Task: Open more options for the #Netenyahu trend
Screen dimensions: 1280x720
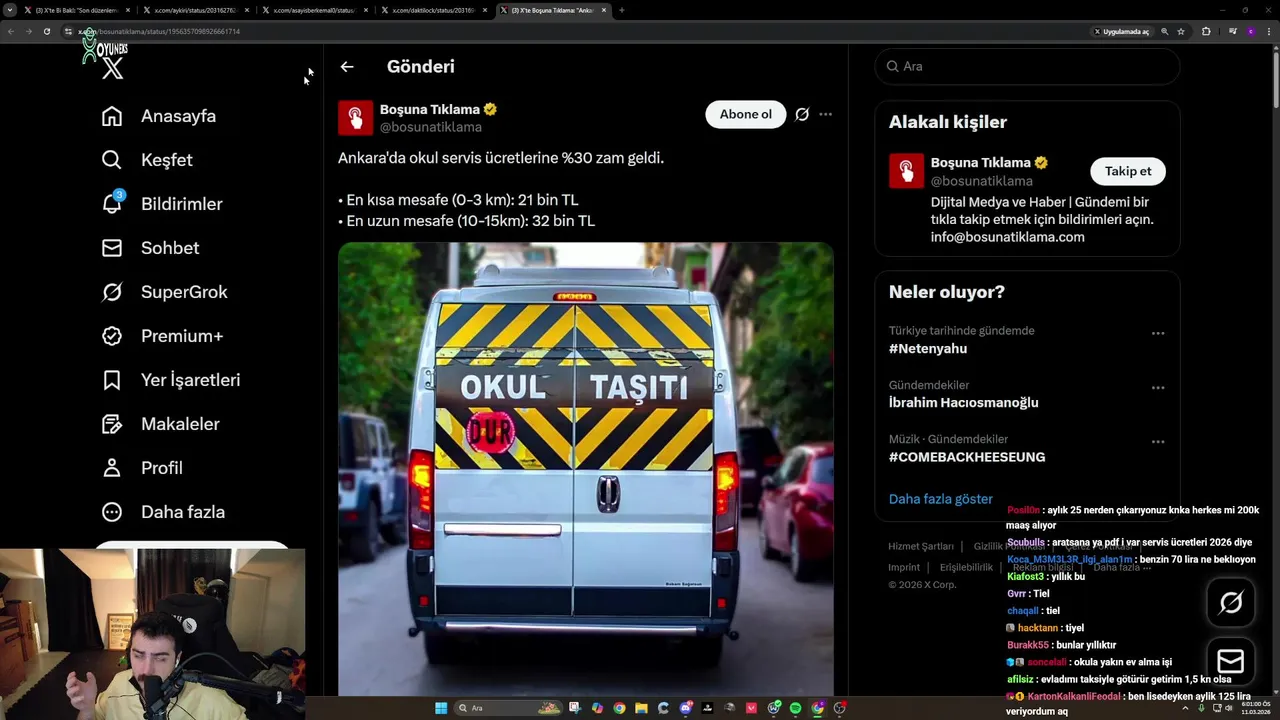Action: 1158,333
